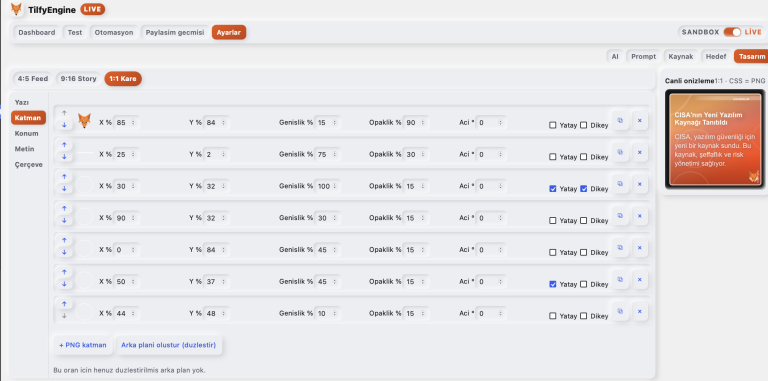Viewport: 768px width, 381px height.
Task: Click Arka plani olustur (duzlestir)
Action: [168, 345]
